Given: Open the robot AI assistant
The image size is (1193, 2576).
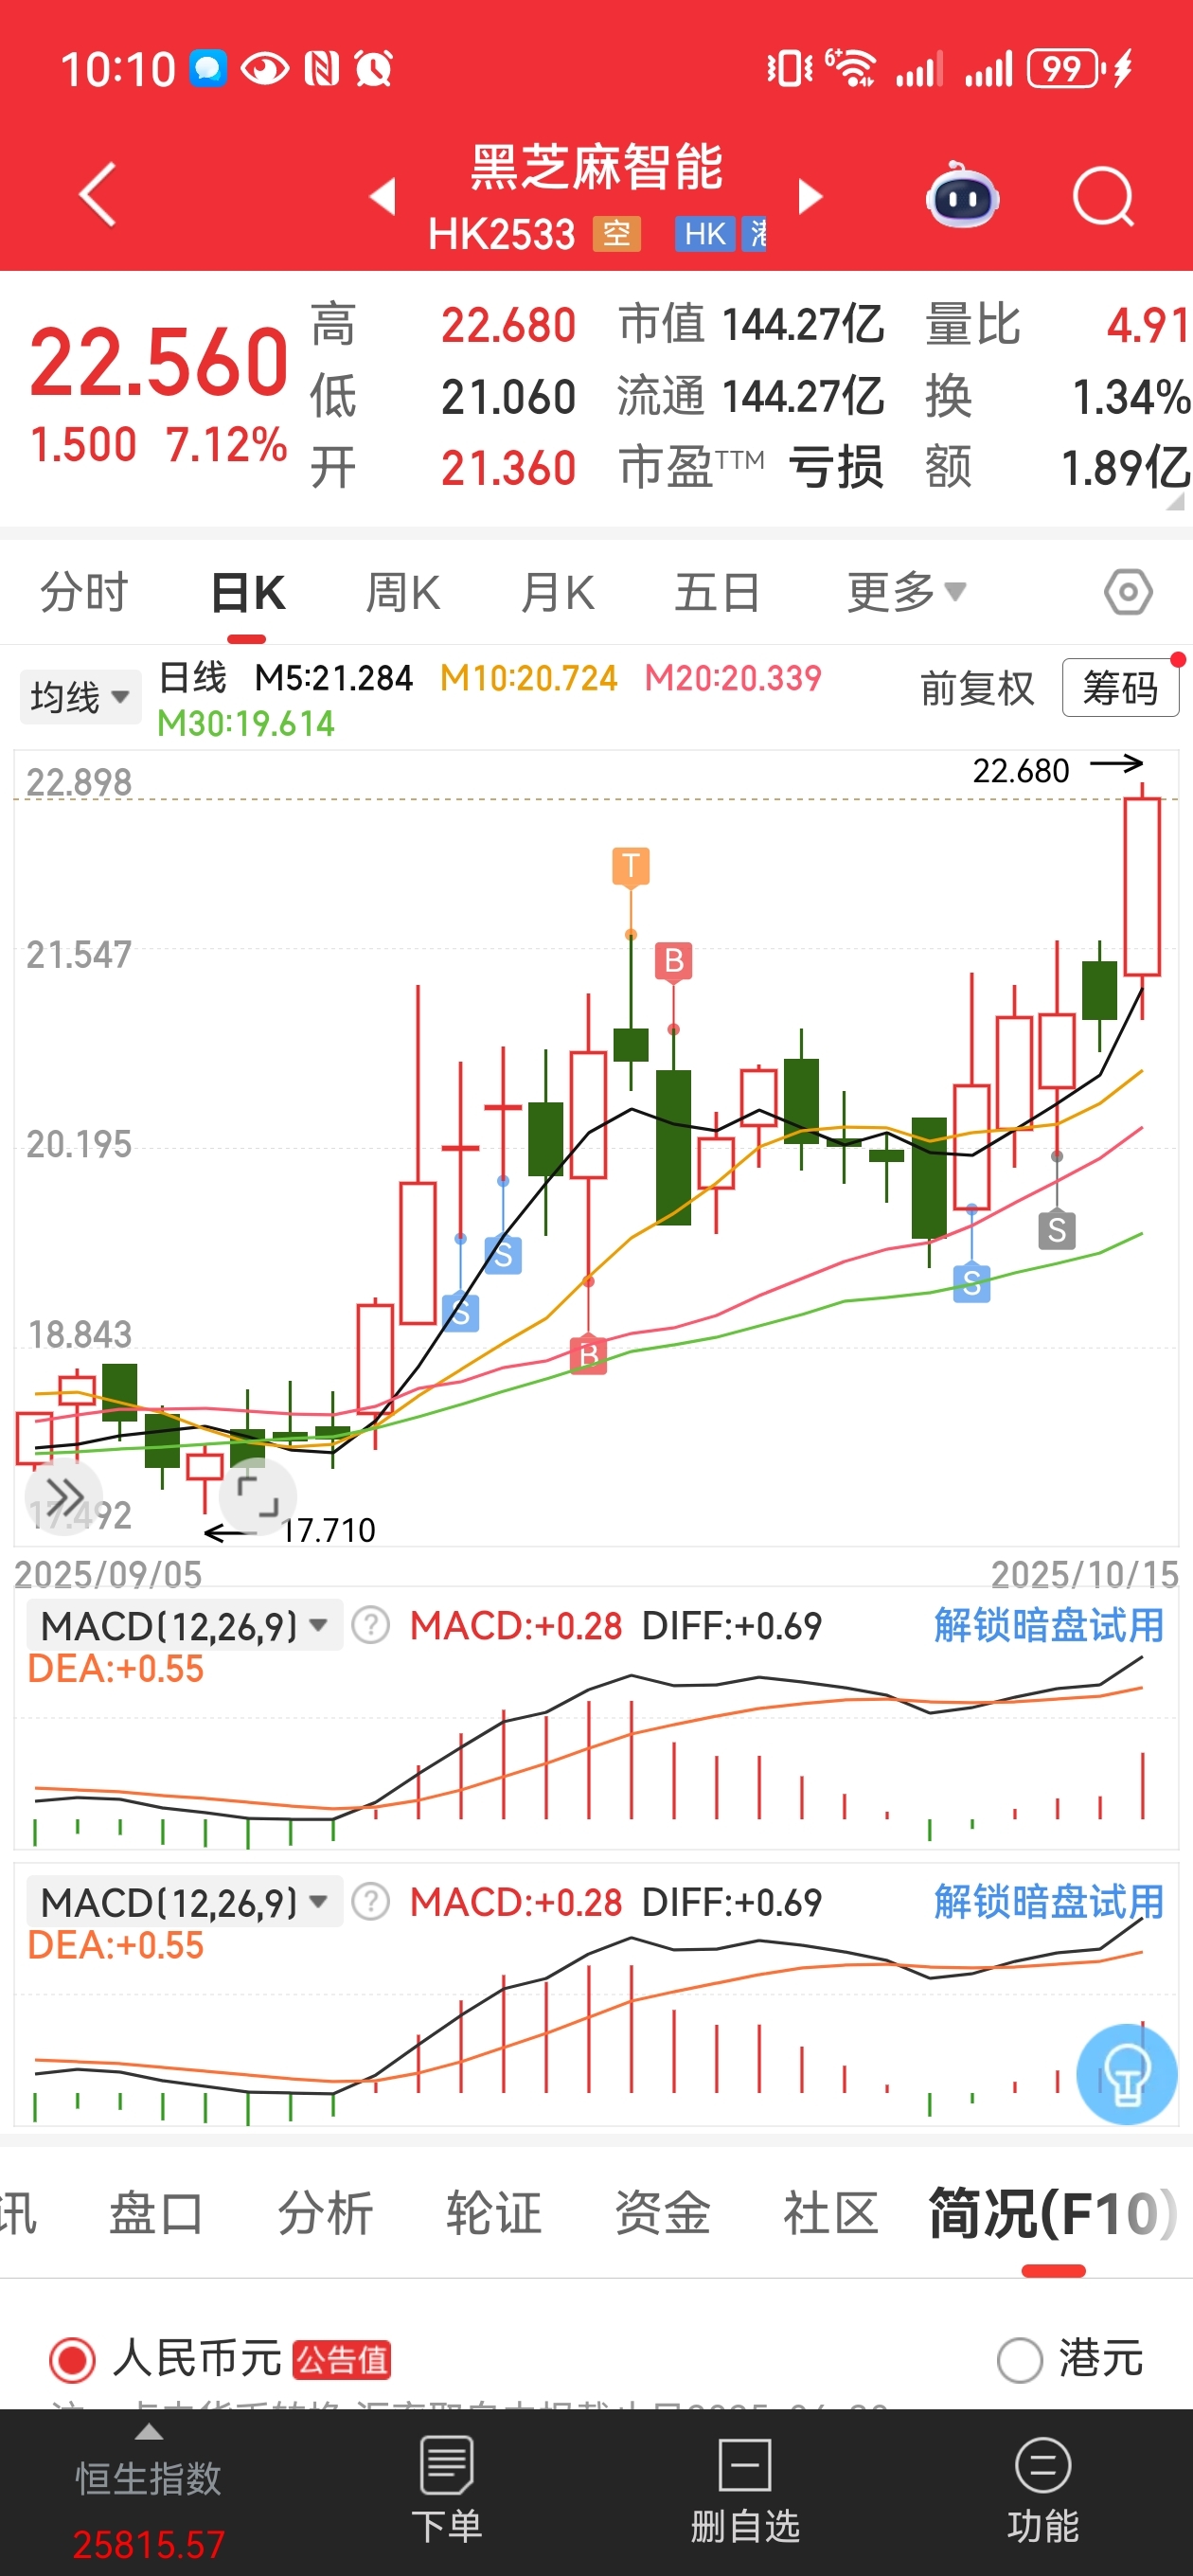Looking at the screenshot, I should click(962, 195).
